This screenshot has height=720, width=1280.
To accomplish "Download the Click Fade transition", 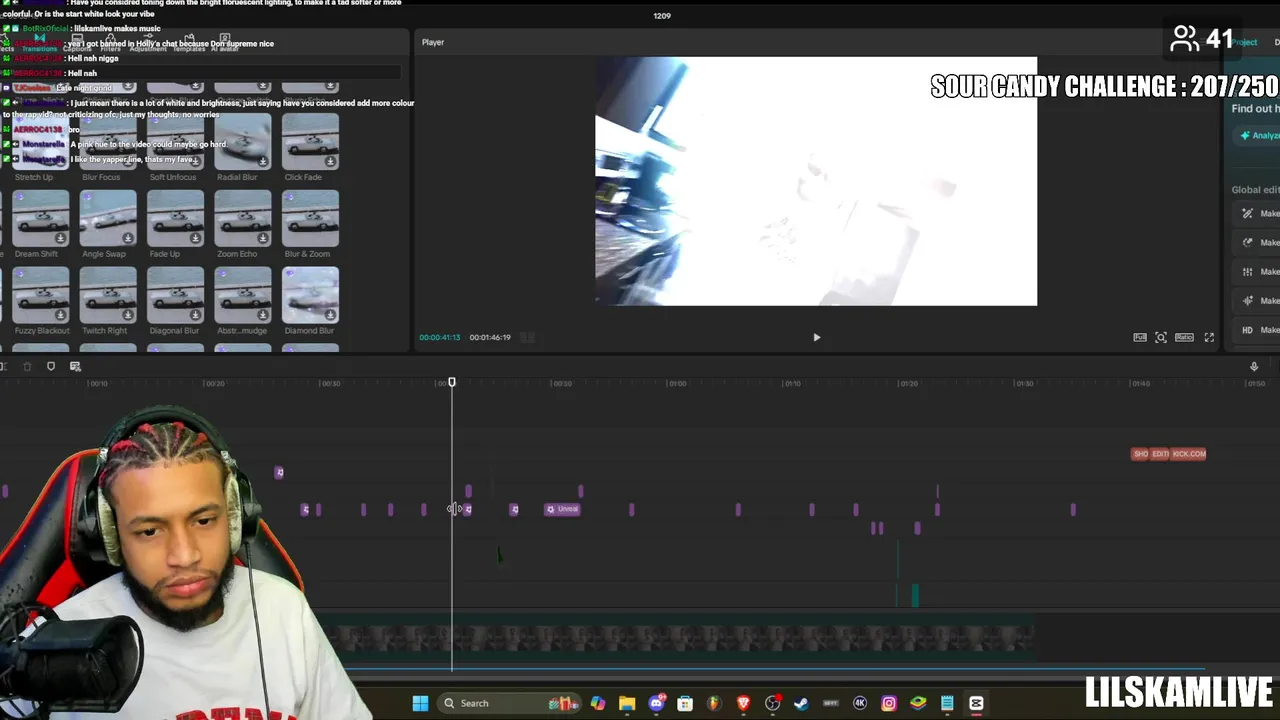I will (330, 161).
